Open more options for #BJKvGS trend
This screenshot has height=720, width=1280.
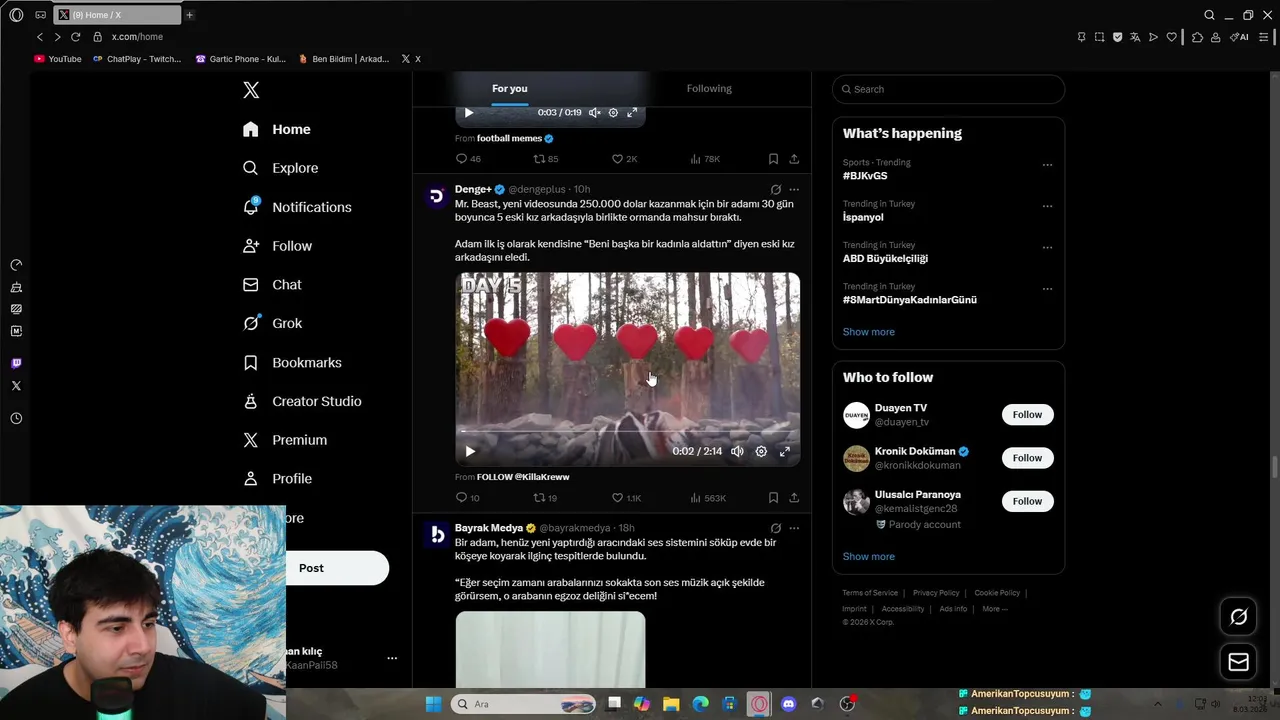point(1047,165)
